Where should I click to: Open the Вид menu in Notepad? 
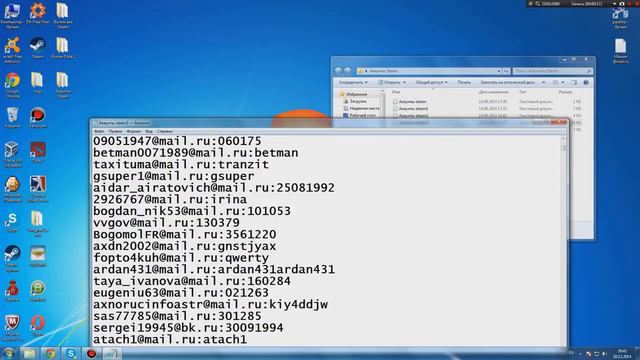(x=149, y=131)
